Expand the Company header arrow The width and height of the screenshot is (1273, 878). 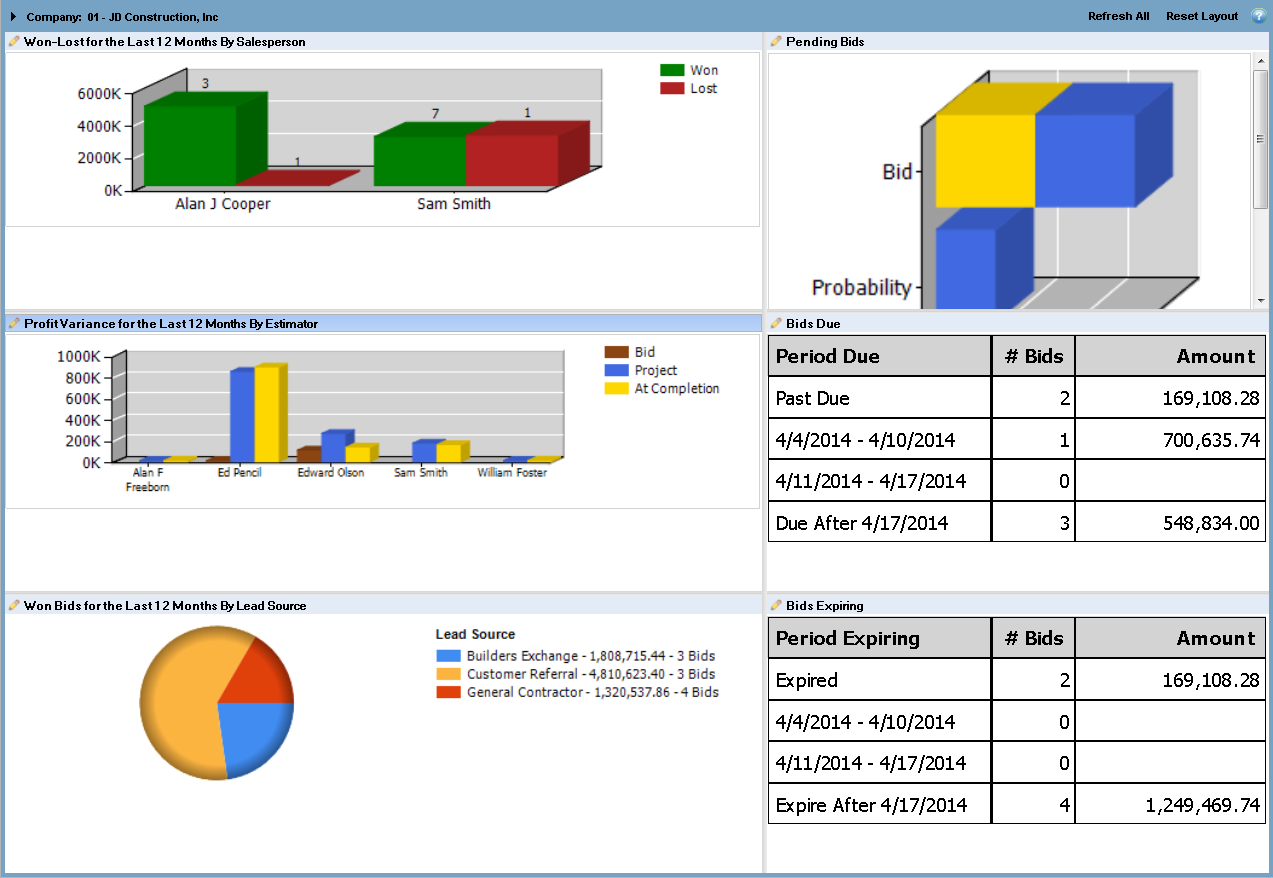13,17
